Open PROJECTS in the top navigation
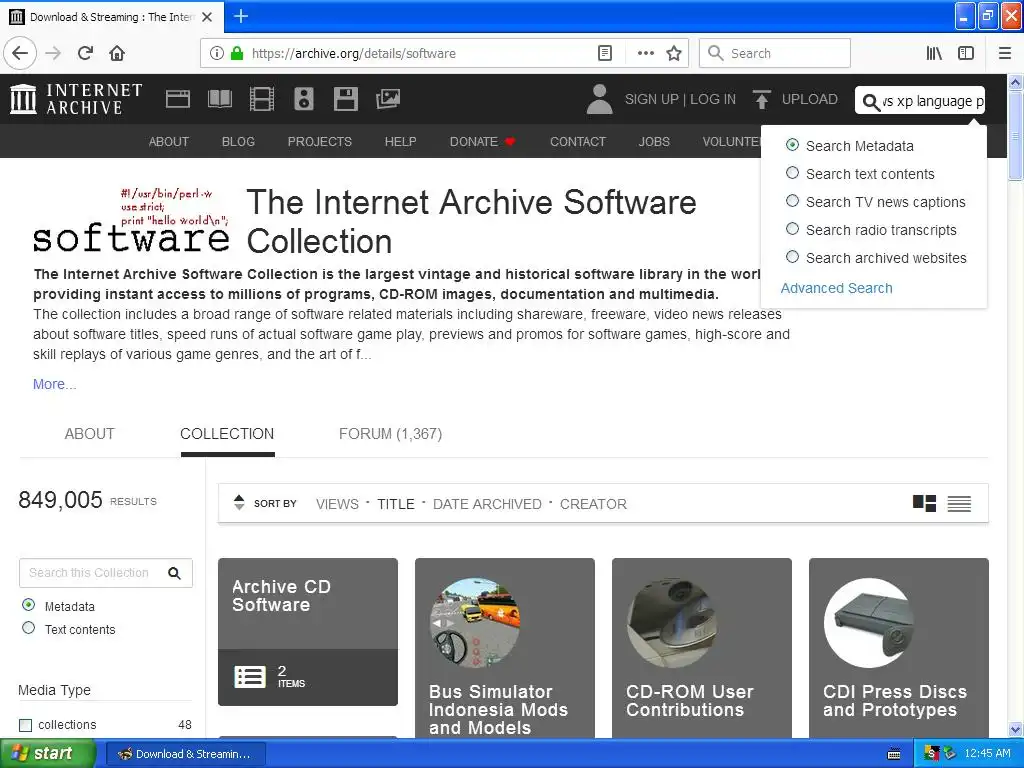The width and height of the screenshot is (1024, 768). click(x=320, y=142)
